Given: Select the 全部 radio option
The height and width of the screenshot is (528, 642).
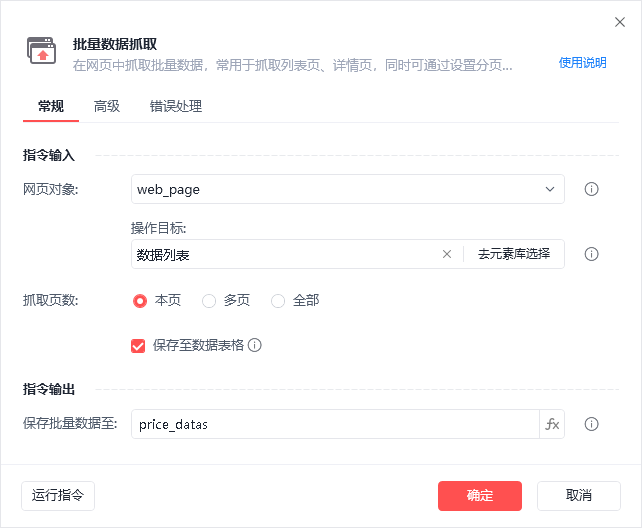Looking at the screenshot, I should tap(278, 301).
